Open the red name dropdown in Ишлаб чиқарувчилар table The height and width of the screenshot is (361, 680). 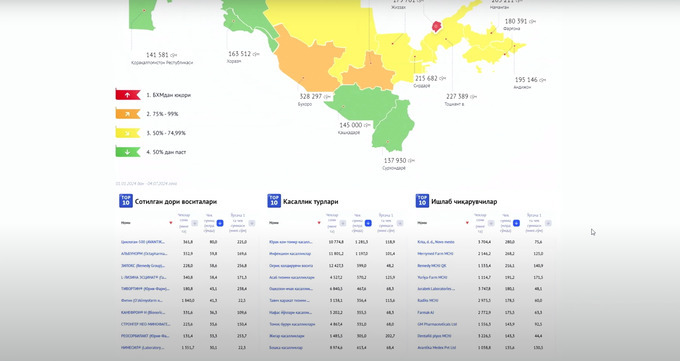467,223
